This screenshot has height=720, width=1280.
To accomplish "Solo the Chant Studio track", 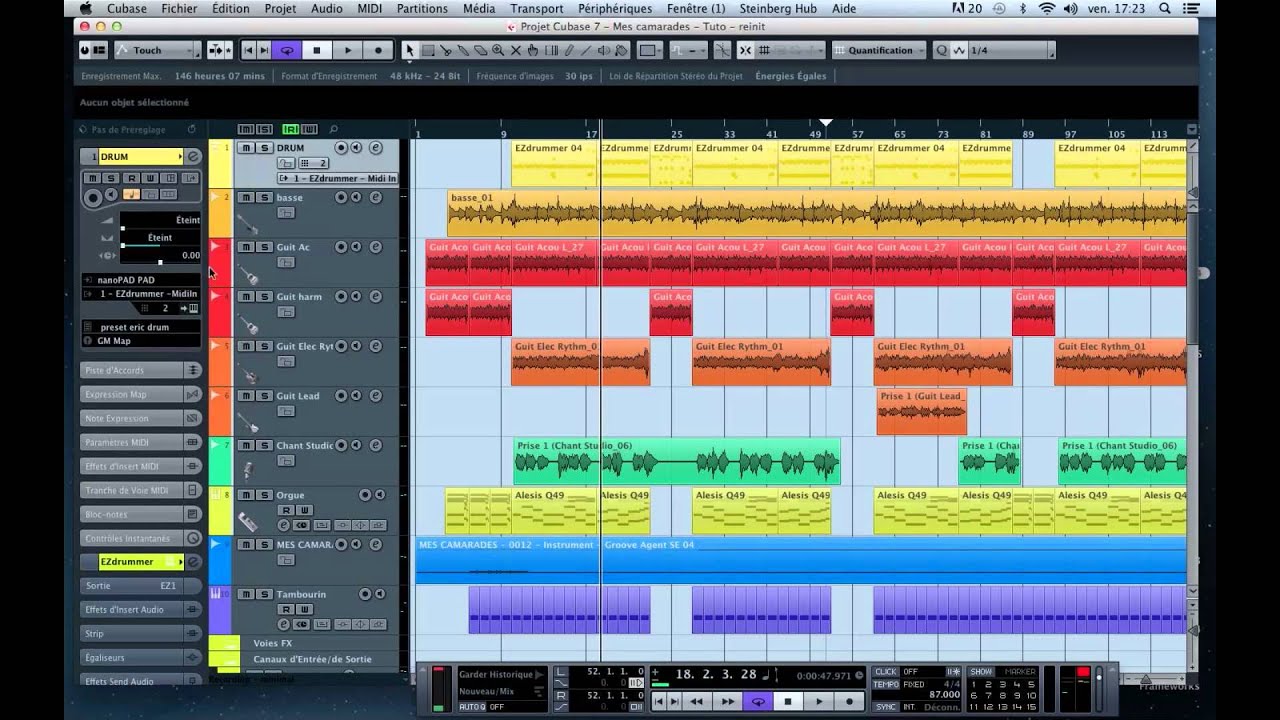I will tap(264, 445).
